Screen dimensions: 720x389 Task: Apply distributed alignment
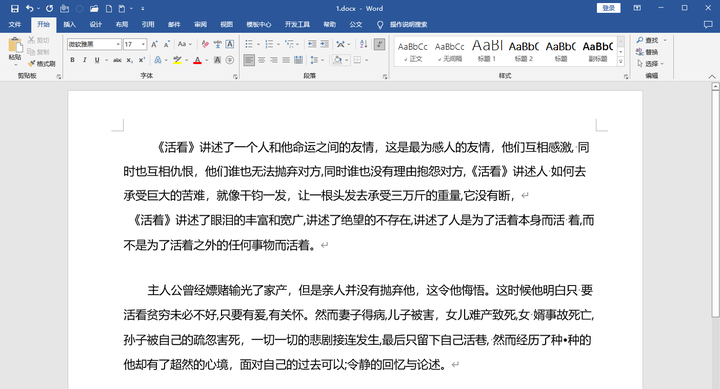(298, 60)
